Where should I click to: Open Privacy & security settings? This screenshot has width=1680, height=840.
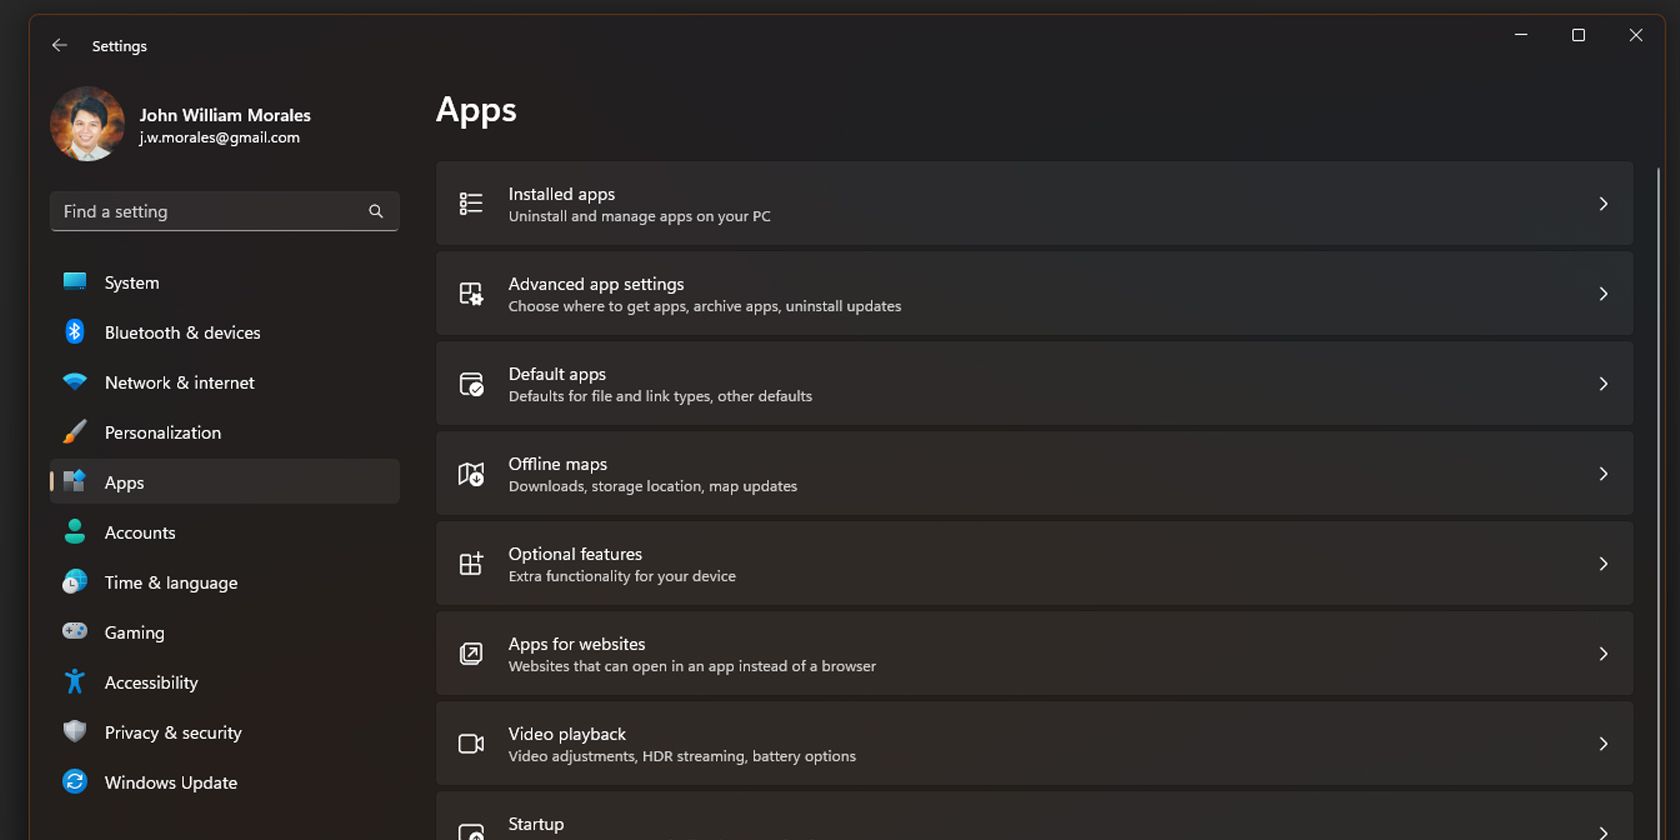click(172, 732)
